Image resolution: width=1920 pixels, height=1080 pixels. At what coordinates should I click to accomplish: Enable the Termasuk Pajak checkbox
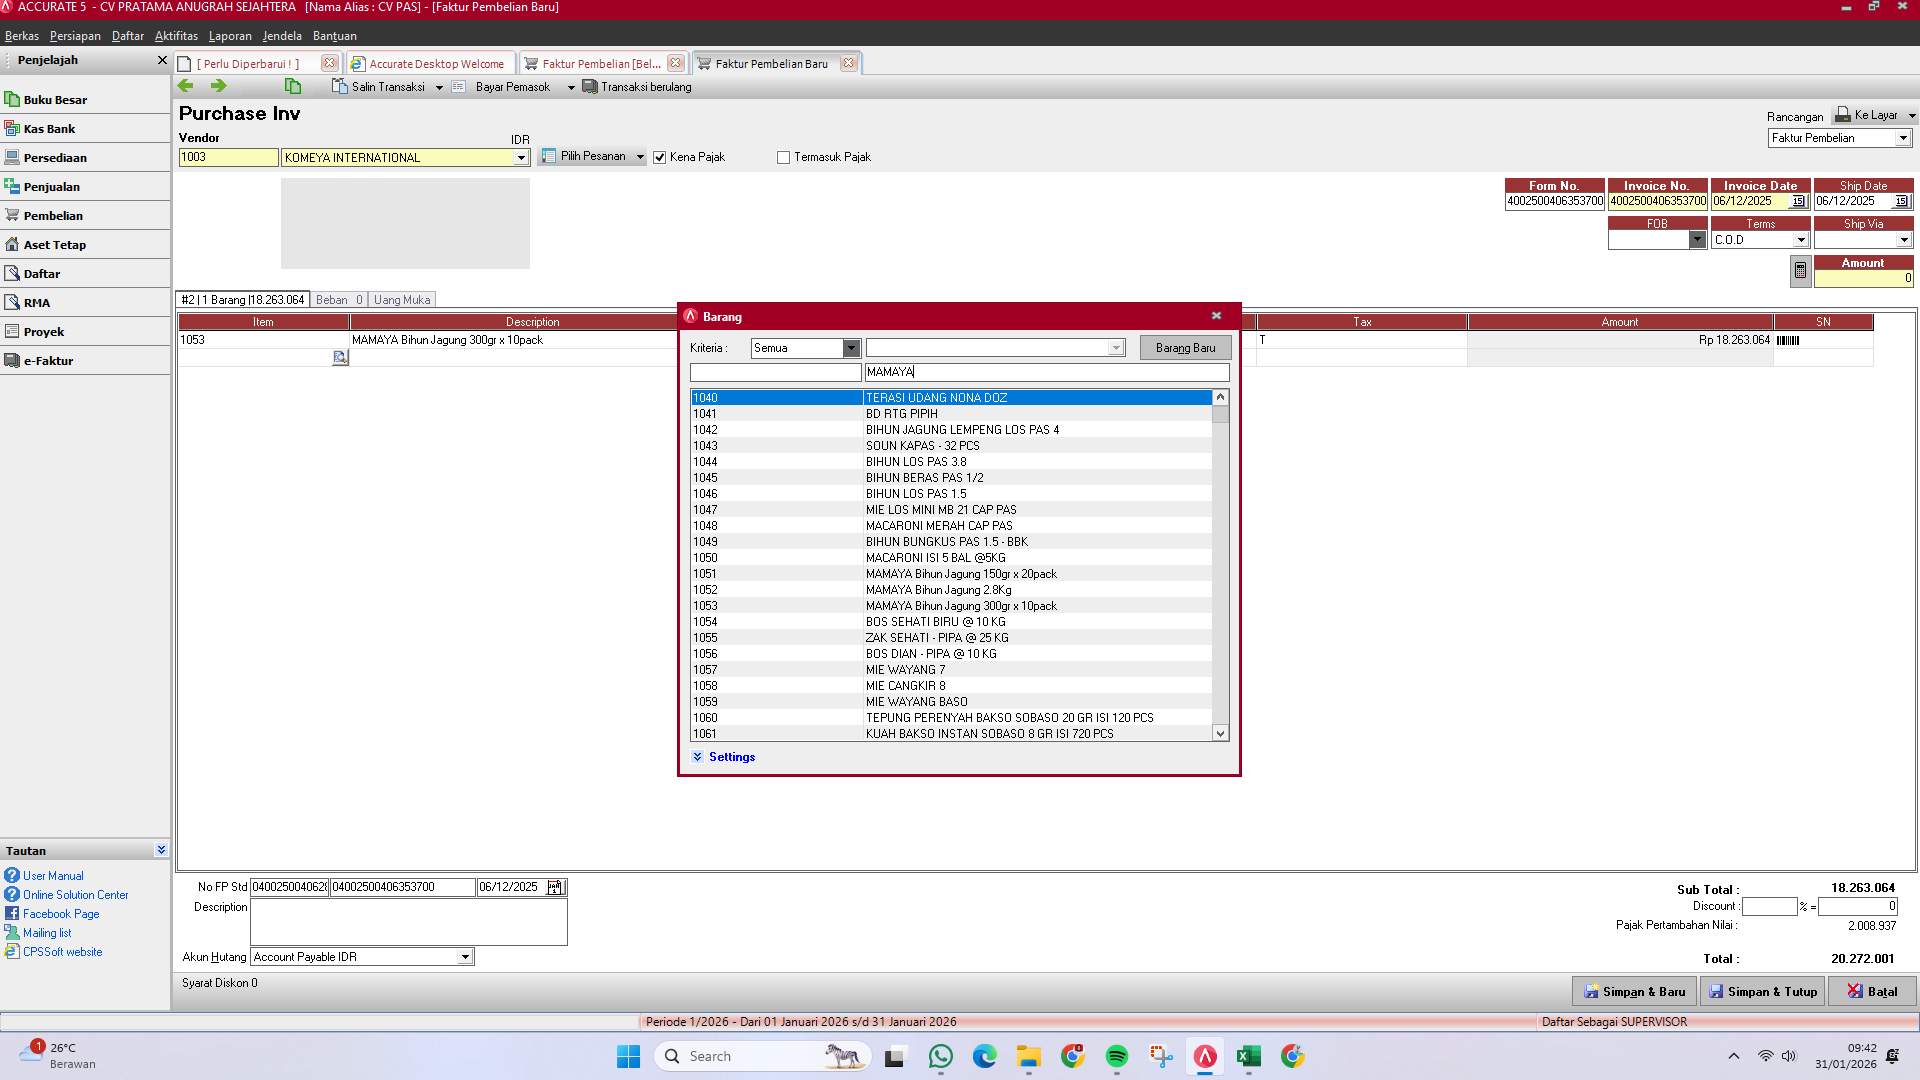pyautogui.click(x=784, y=156)
